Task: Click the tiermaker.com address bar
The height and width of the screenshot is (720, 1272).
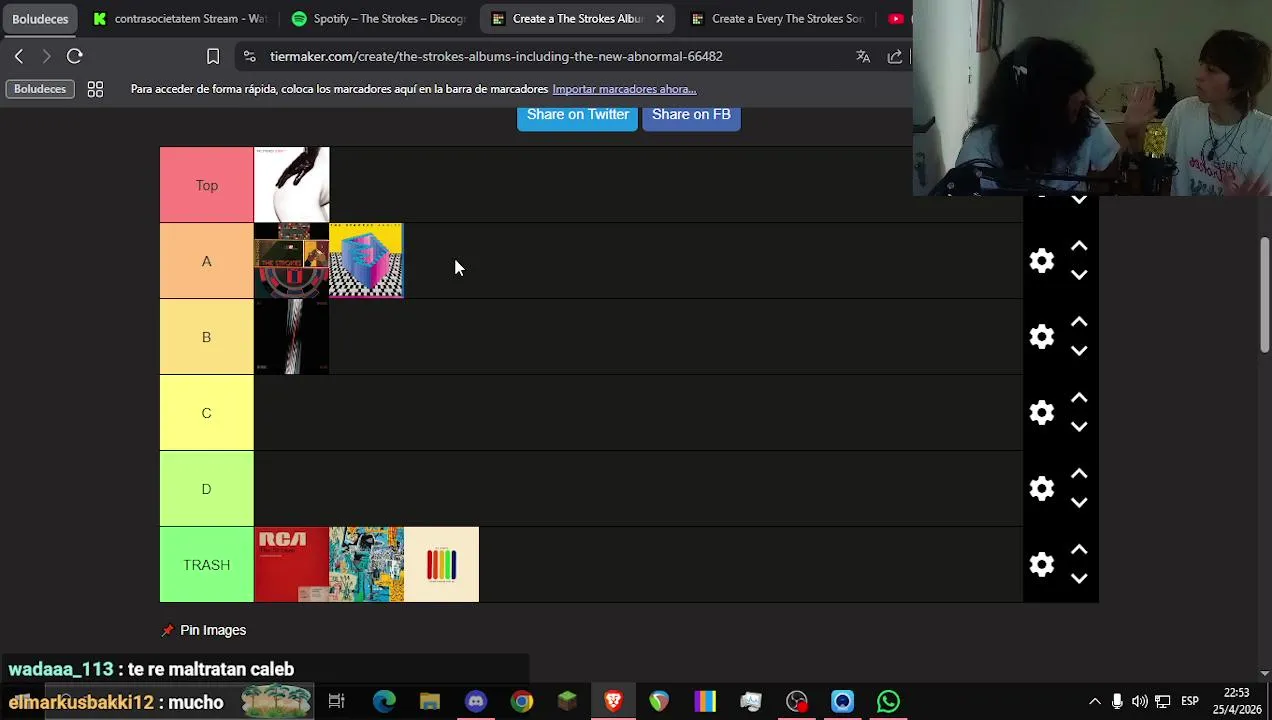Action: tap(496, 56)
